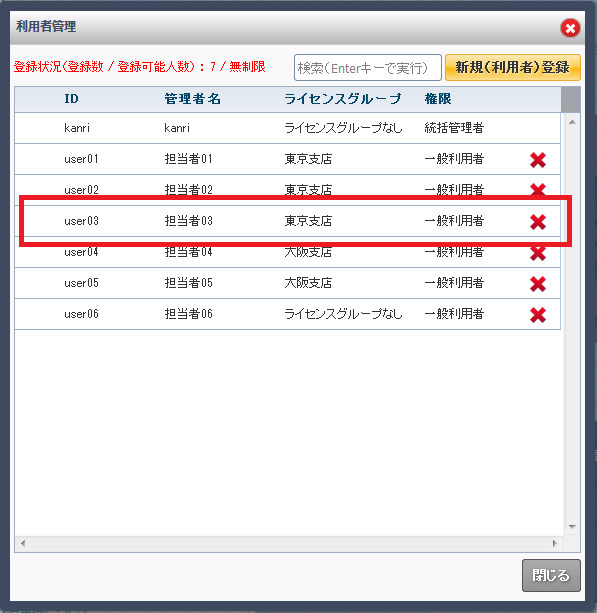Click the ライセンスグループ column header

point(342,99)
